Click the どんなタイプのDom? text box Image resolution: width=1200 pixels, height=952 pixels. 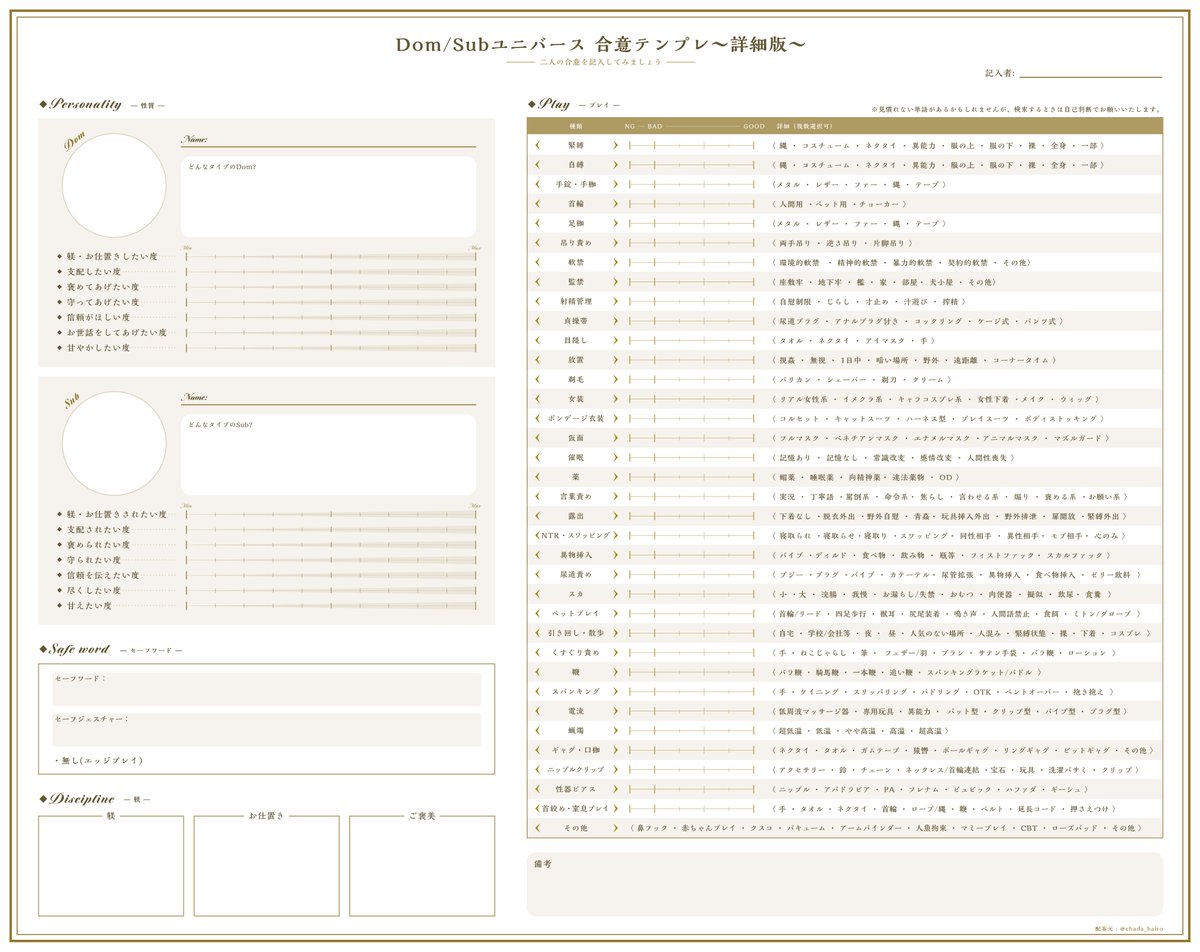tap(328, 196)
